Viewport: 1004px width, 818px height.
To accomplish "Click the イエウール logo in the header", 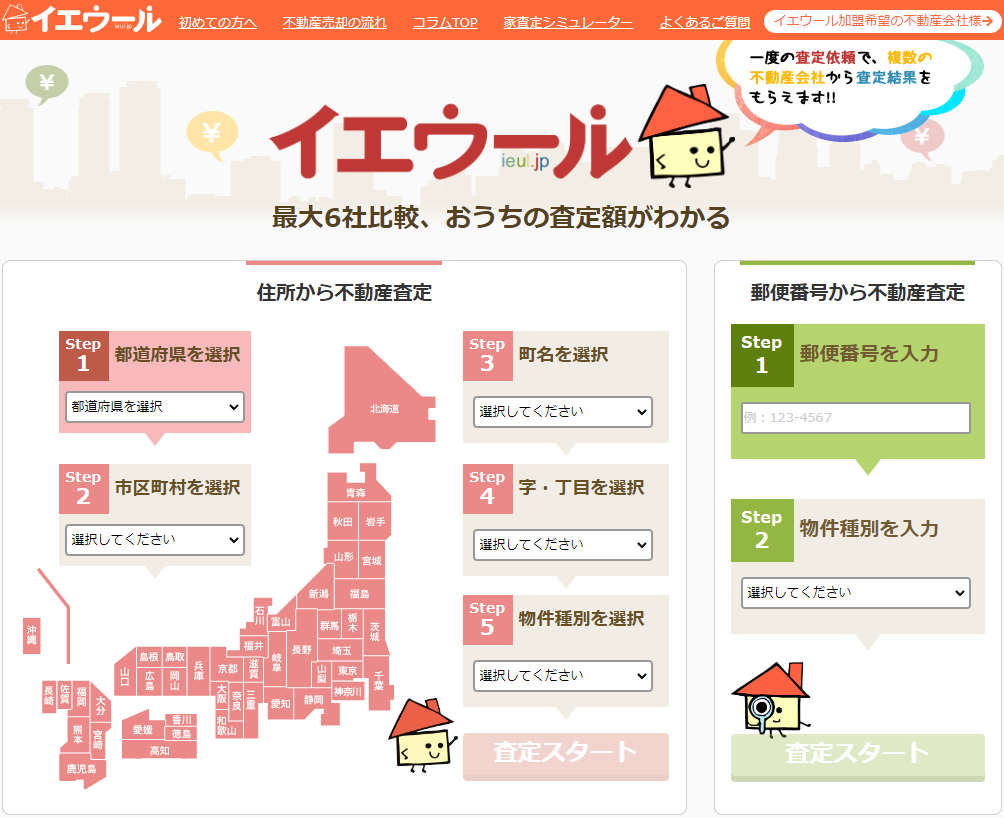I will (x=82, y=19).
